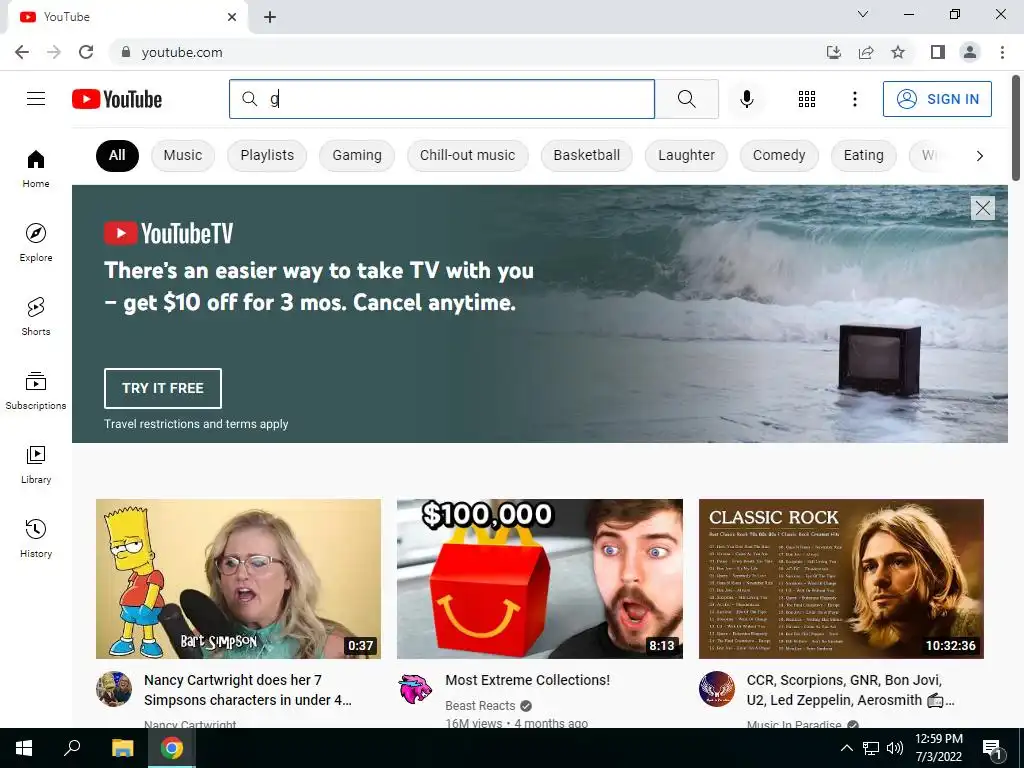
Task: Open the Classic Rock video thumbnail
Action: [x=841, y=579]
